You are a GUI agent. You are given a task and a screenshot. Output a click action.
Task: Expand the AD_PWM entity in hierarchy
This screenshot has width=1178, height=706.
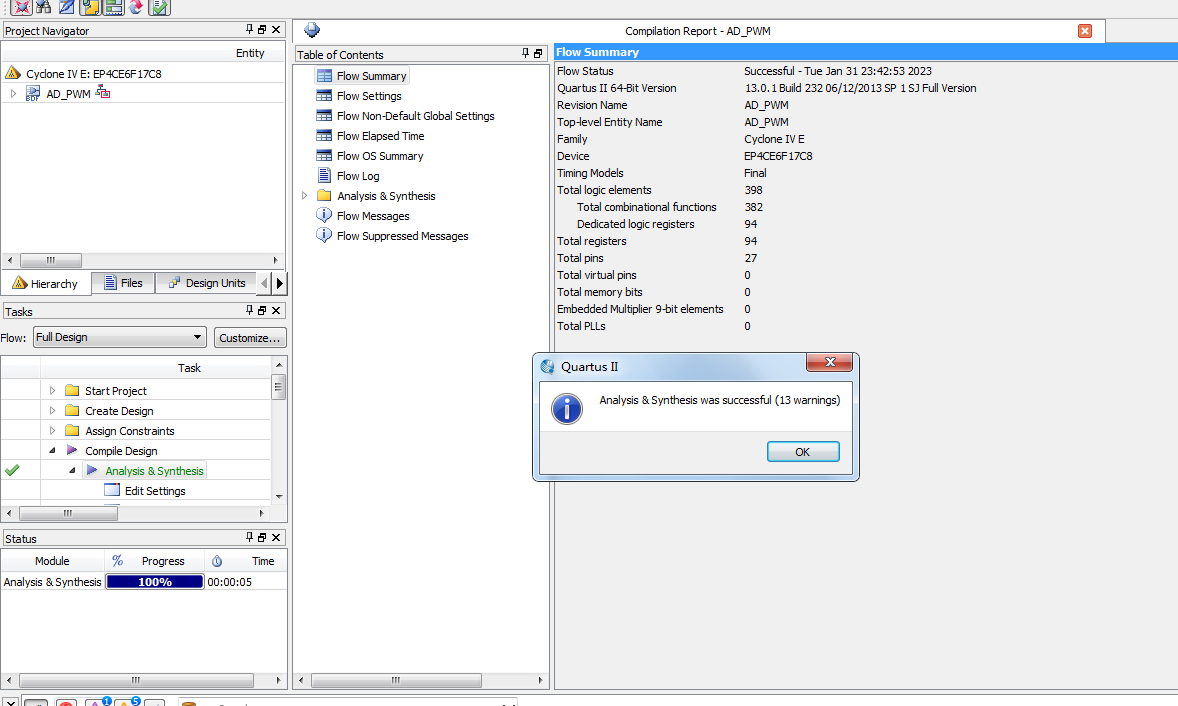[x=14, y=93]
